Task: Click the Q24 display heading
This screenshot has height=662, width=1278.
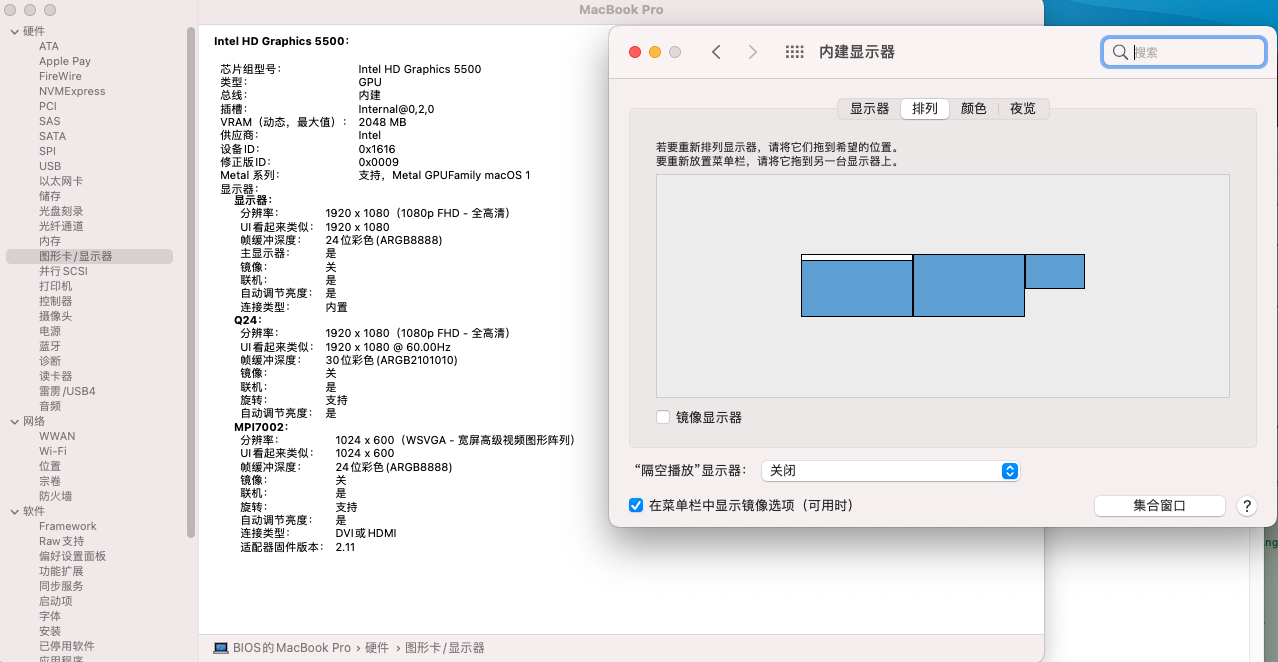Action: pos(247,320)
